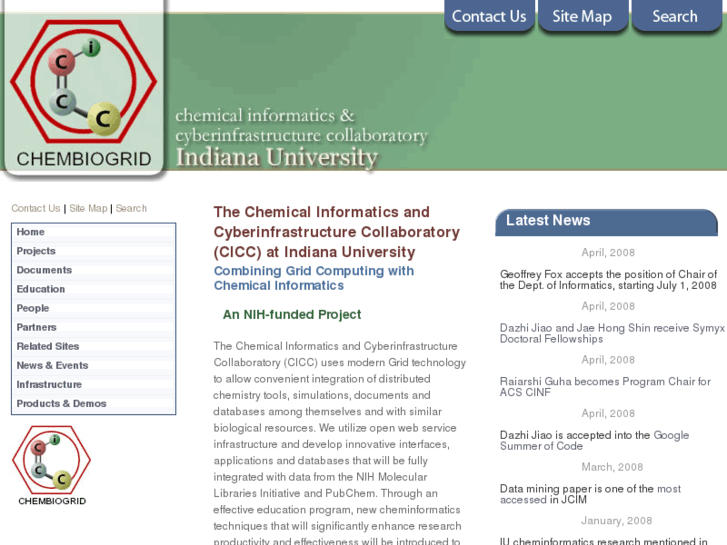Image resolution: width=727 pixels, height=545 pixels.
Task: Open the Dazhi Jiao Symyx Doctoral Fellowships news
Action: tap(612, 333)
